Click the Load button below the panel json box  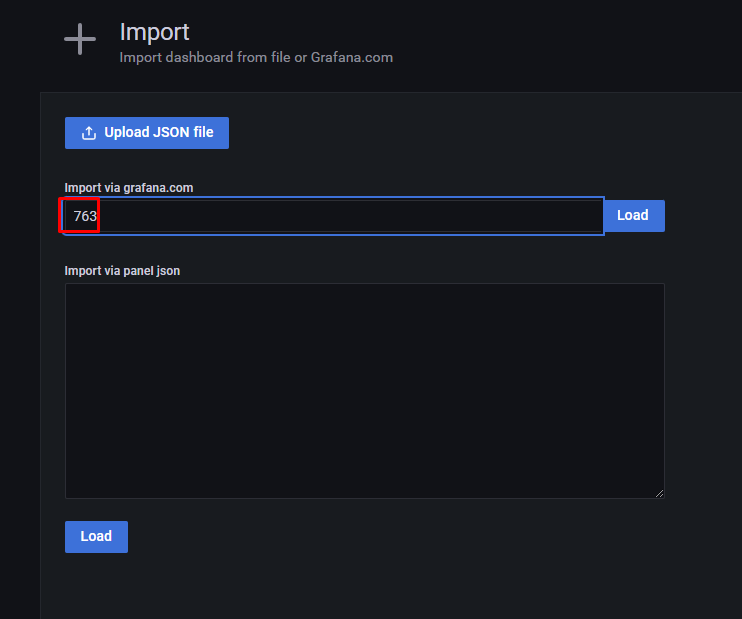tap(96, 537)
